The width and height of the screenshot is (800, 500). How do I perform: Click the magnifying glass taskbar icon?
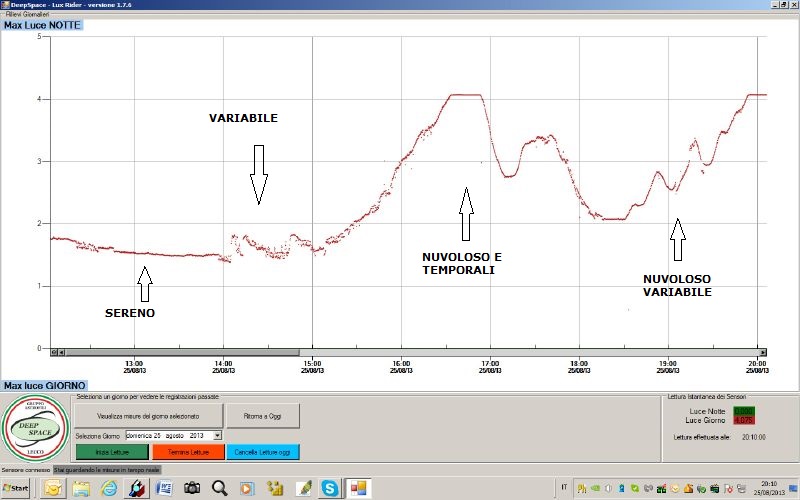[x=219, y=488]
